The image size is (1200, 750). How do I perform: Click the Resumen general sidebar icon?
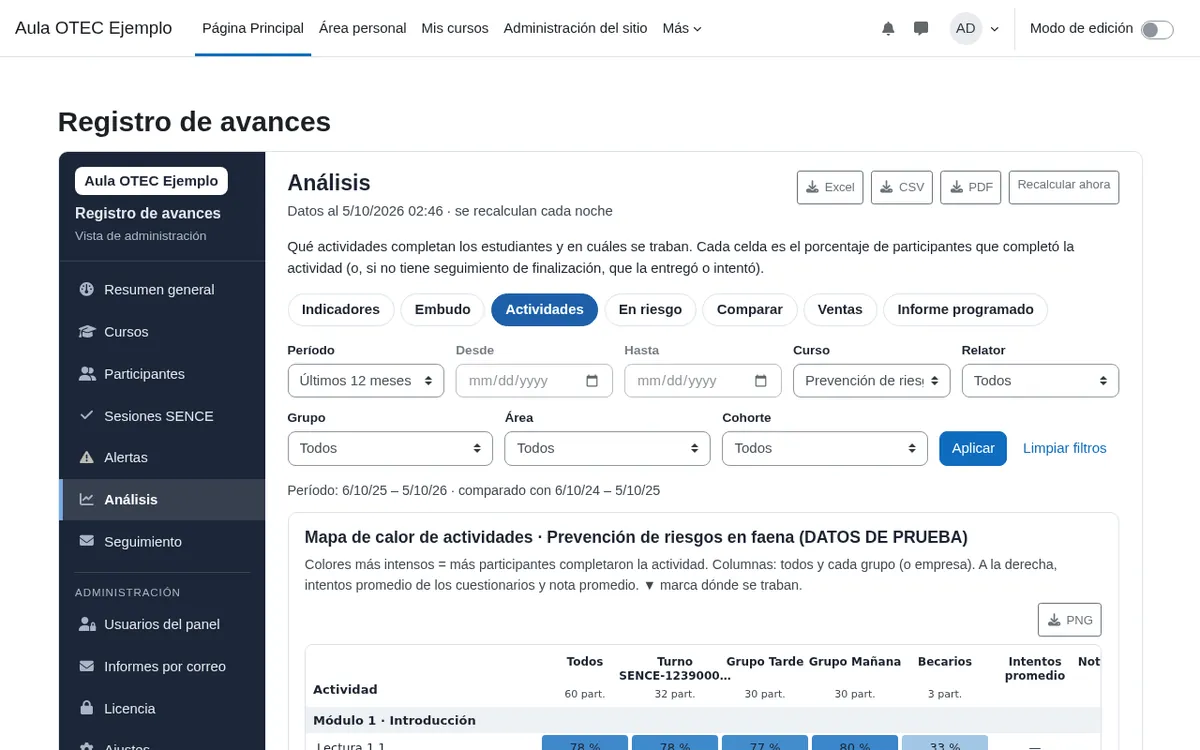tap(86, 289)
